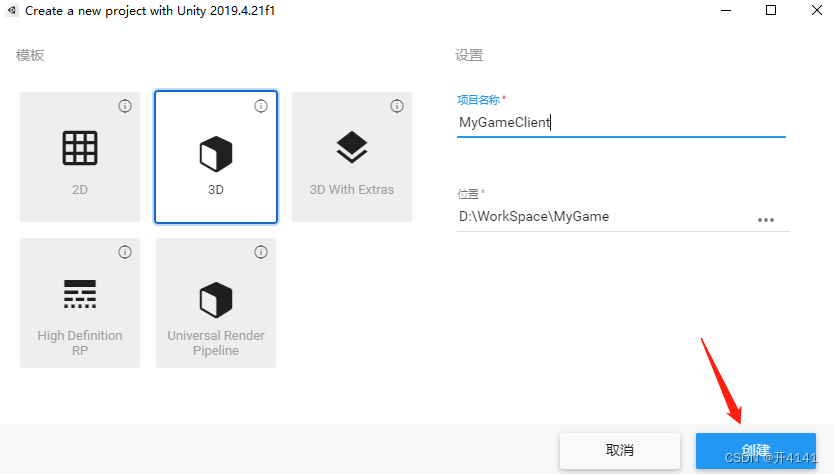Close the new project dialog
Viewport: 834px width, 474px height.
817,10
